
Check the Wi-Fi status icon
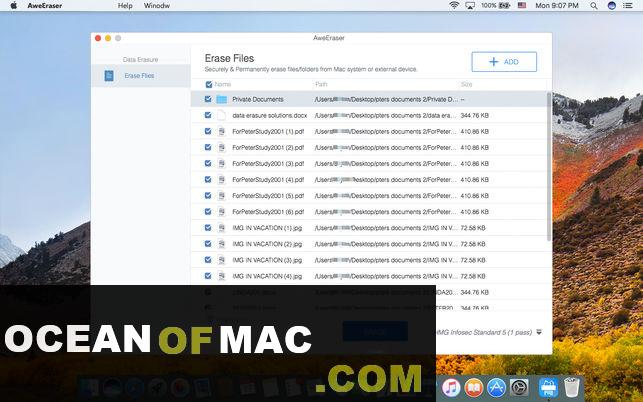pyautogui.click(x=454, y=6)
